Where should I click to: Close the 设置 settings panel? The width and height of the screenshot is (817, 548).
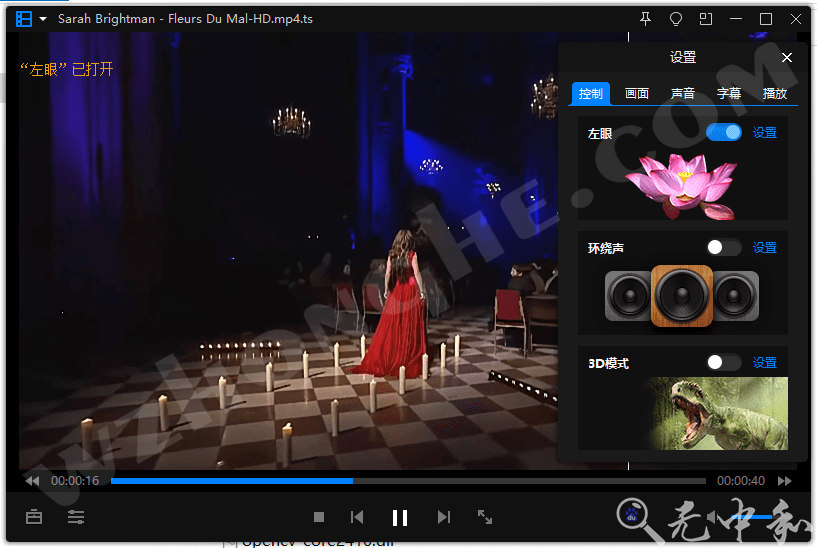click(787, 58)
